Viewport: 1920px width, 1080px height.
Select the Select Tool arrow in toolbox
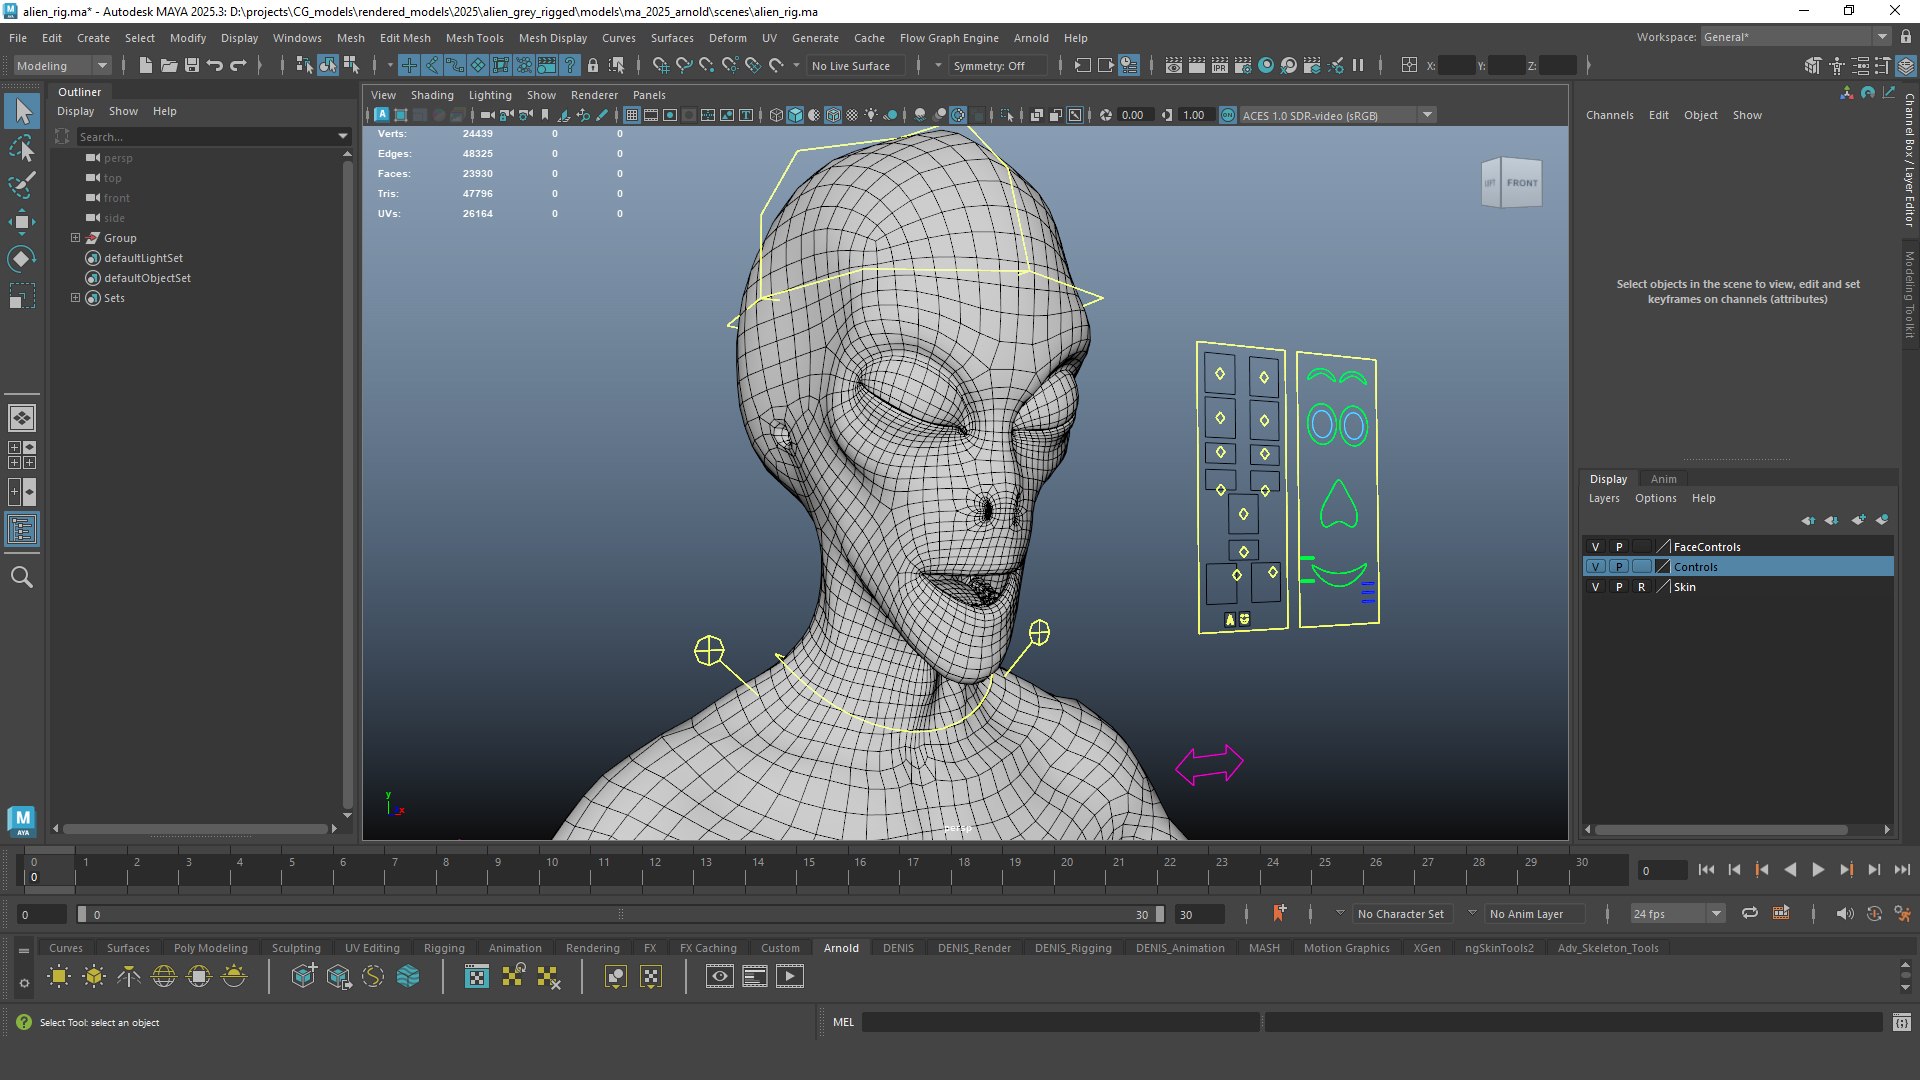pos(22,111)
